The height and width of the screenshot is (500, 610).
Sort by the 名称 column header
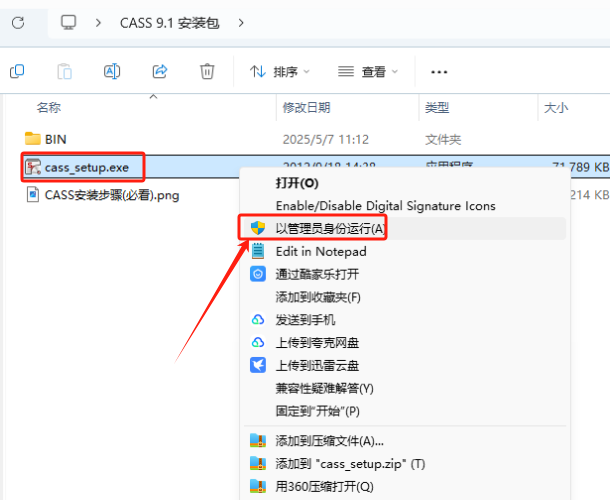pyautogui.click(x=49, y=107)
